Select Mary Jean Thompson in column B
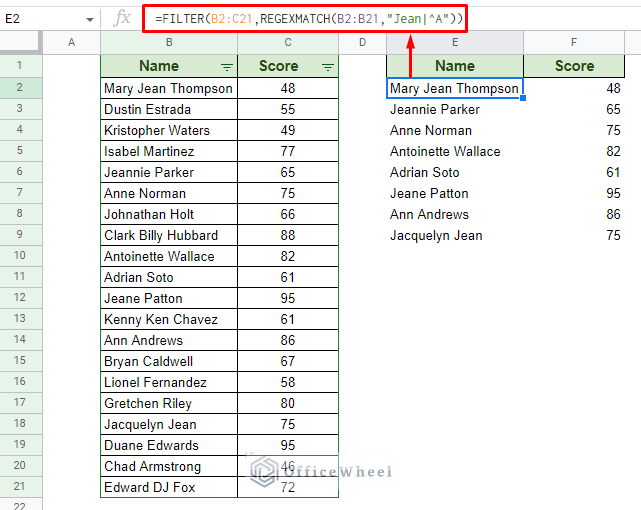The width and height of the screenshot is (641, 510). (x=169, y=88)
